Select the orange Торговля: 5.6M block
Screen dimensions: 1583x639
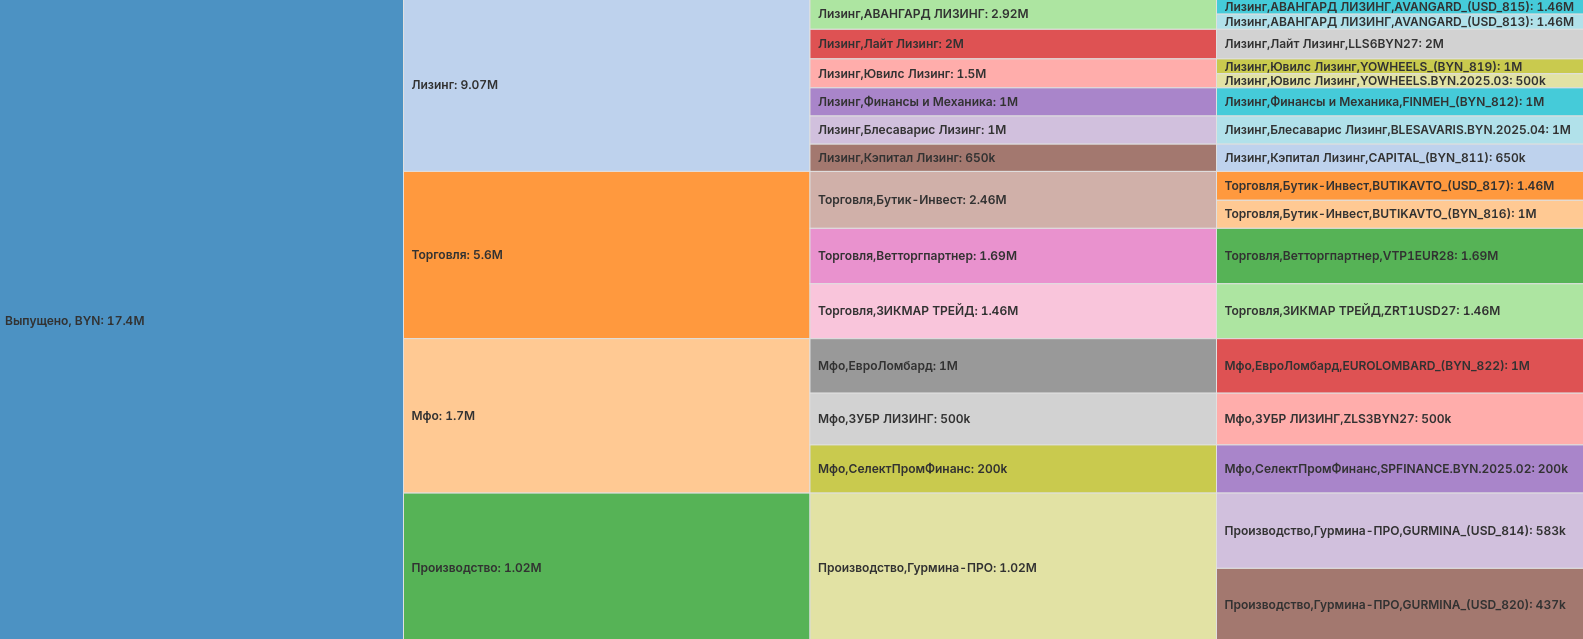(605, 255)
